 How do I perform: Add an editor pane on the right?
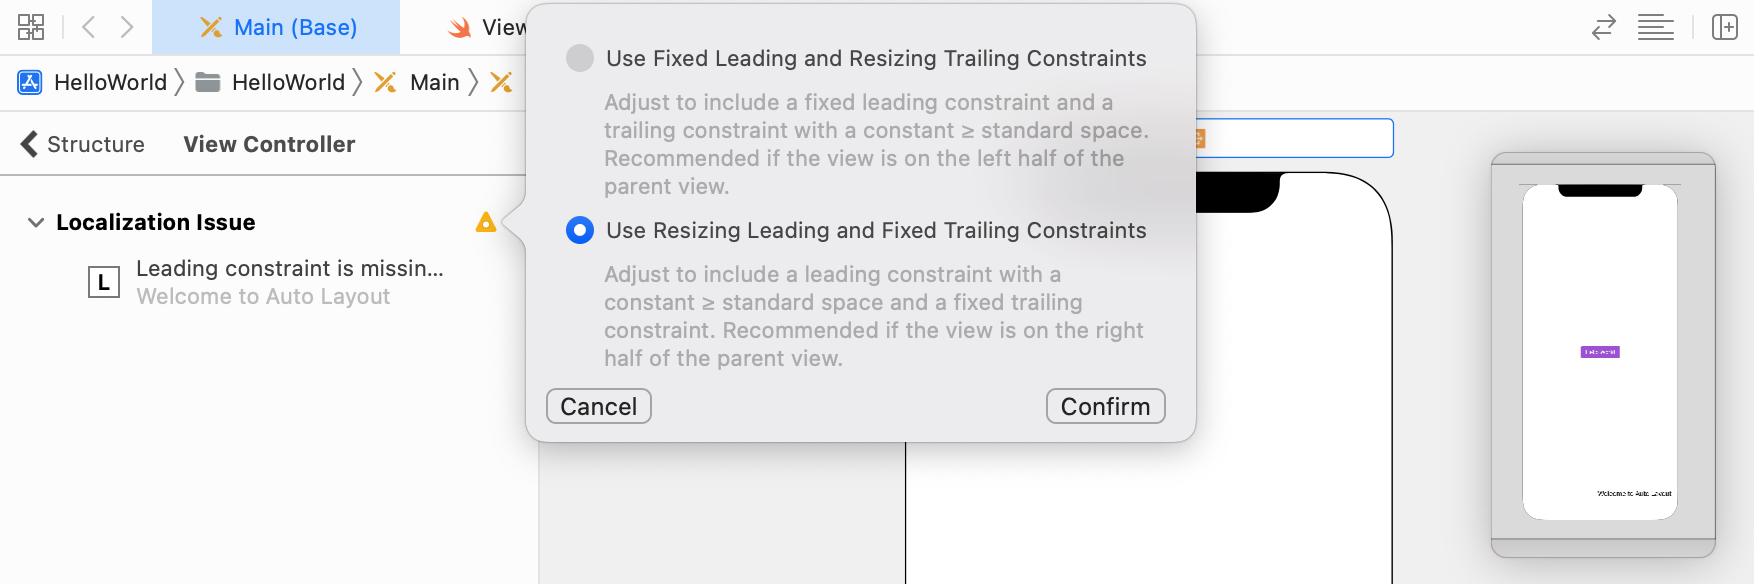tap(1725, 27)
